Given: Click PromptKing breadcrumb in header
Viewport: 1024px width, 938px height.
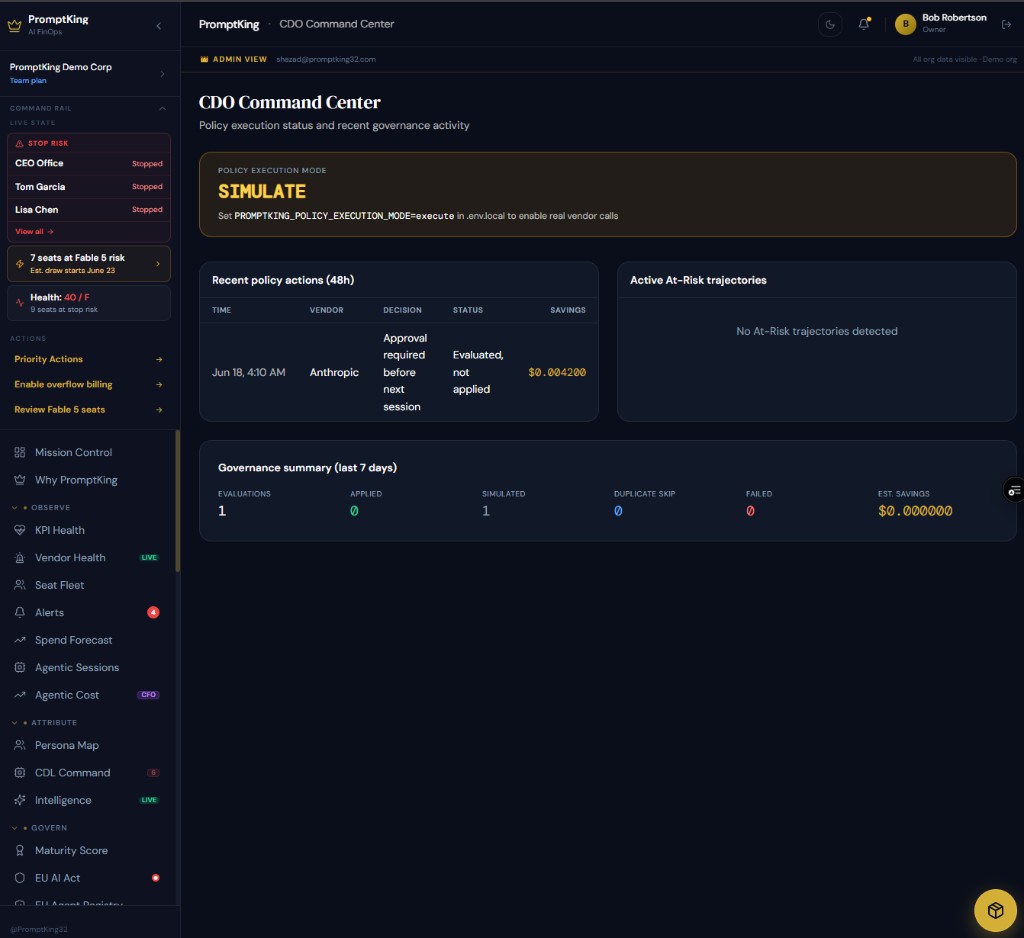Looking at the screenshot, I should [229, 24].
